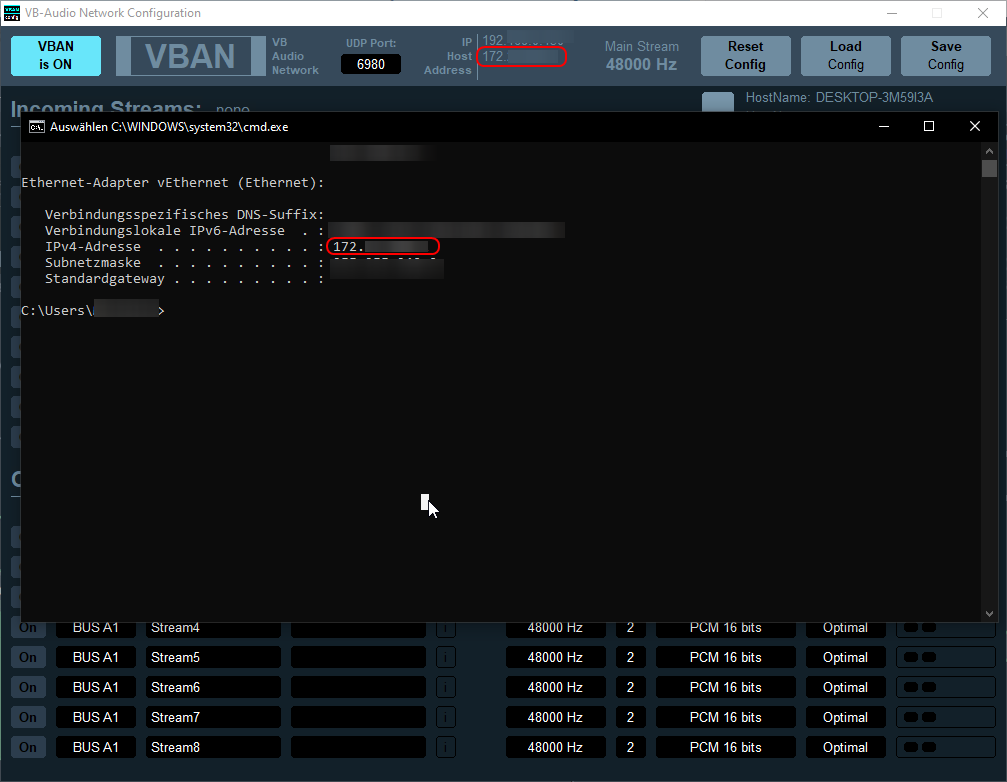Click the VB-Audio app icon in title bar
1007x782 pixels.
pyautogui.click(x=12, y=13)
